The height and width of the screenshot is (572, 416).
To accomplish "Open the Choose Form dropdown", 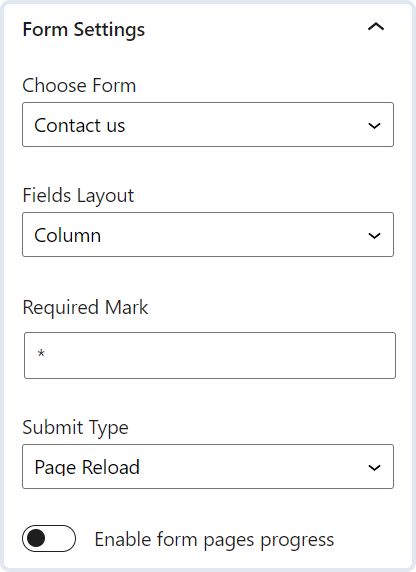I will 208,125.
